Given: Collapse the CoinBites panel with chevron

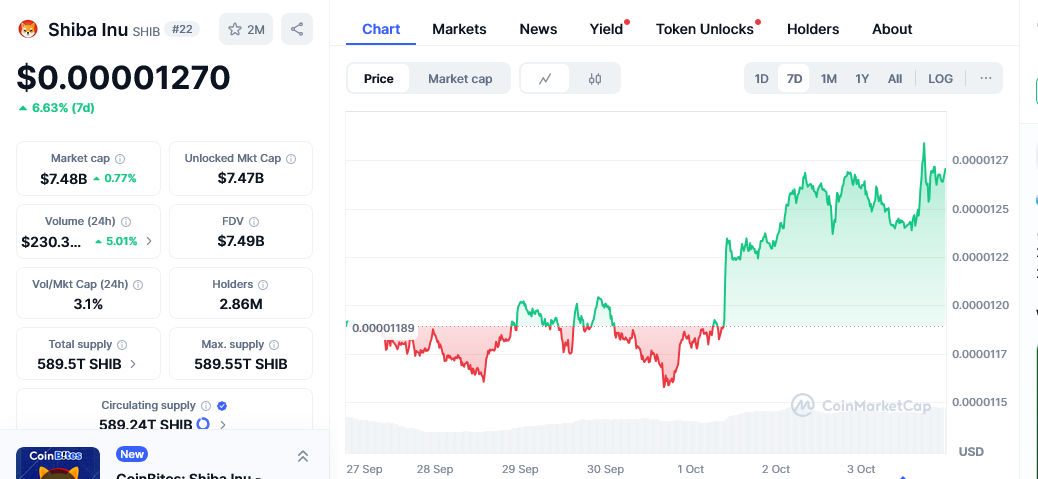Looking at the screenshot, I should click(303, 456).
